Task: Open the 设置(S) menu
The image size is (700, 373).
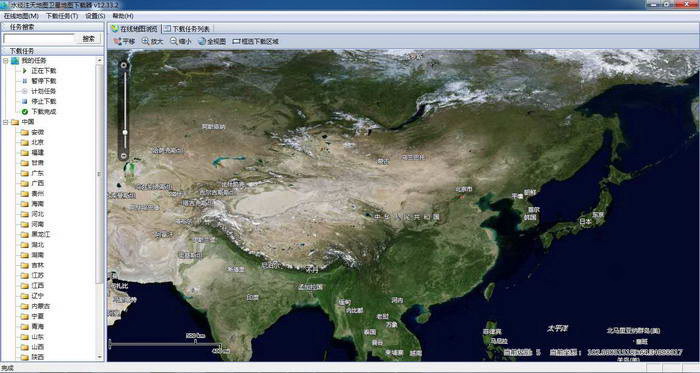Action: [x=95, y=16]
